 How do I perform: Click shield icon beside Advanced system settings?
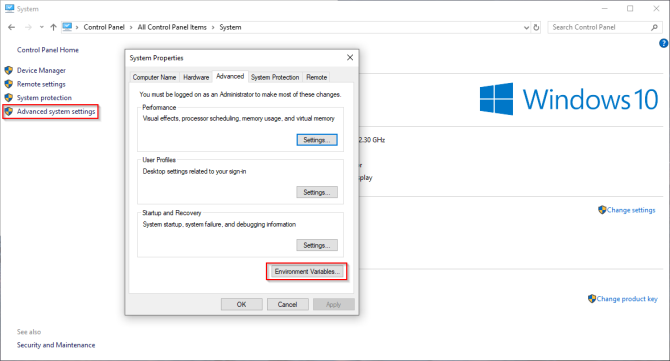point(9,112)
